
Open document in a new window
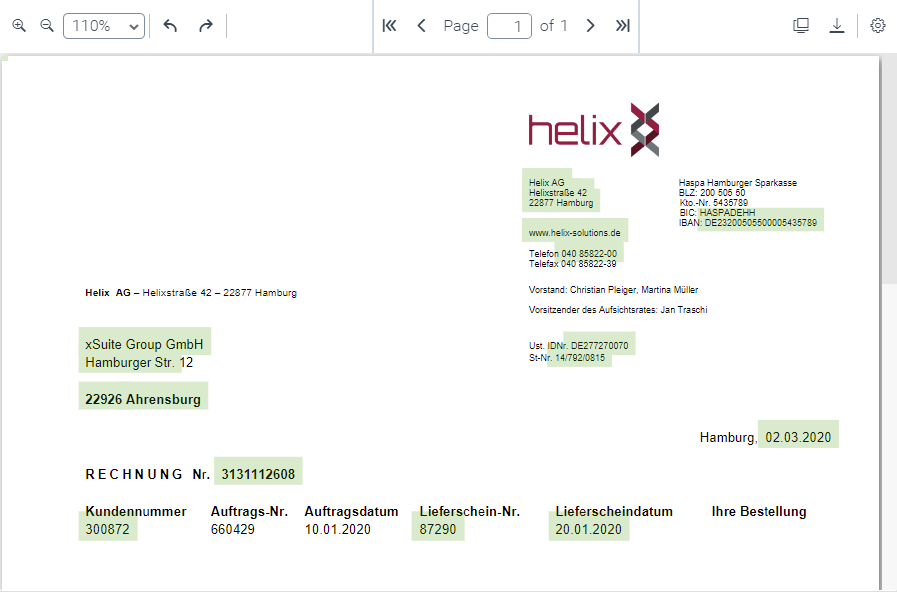tap(801, 26)
